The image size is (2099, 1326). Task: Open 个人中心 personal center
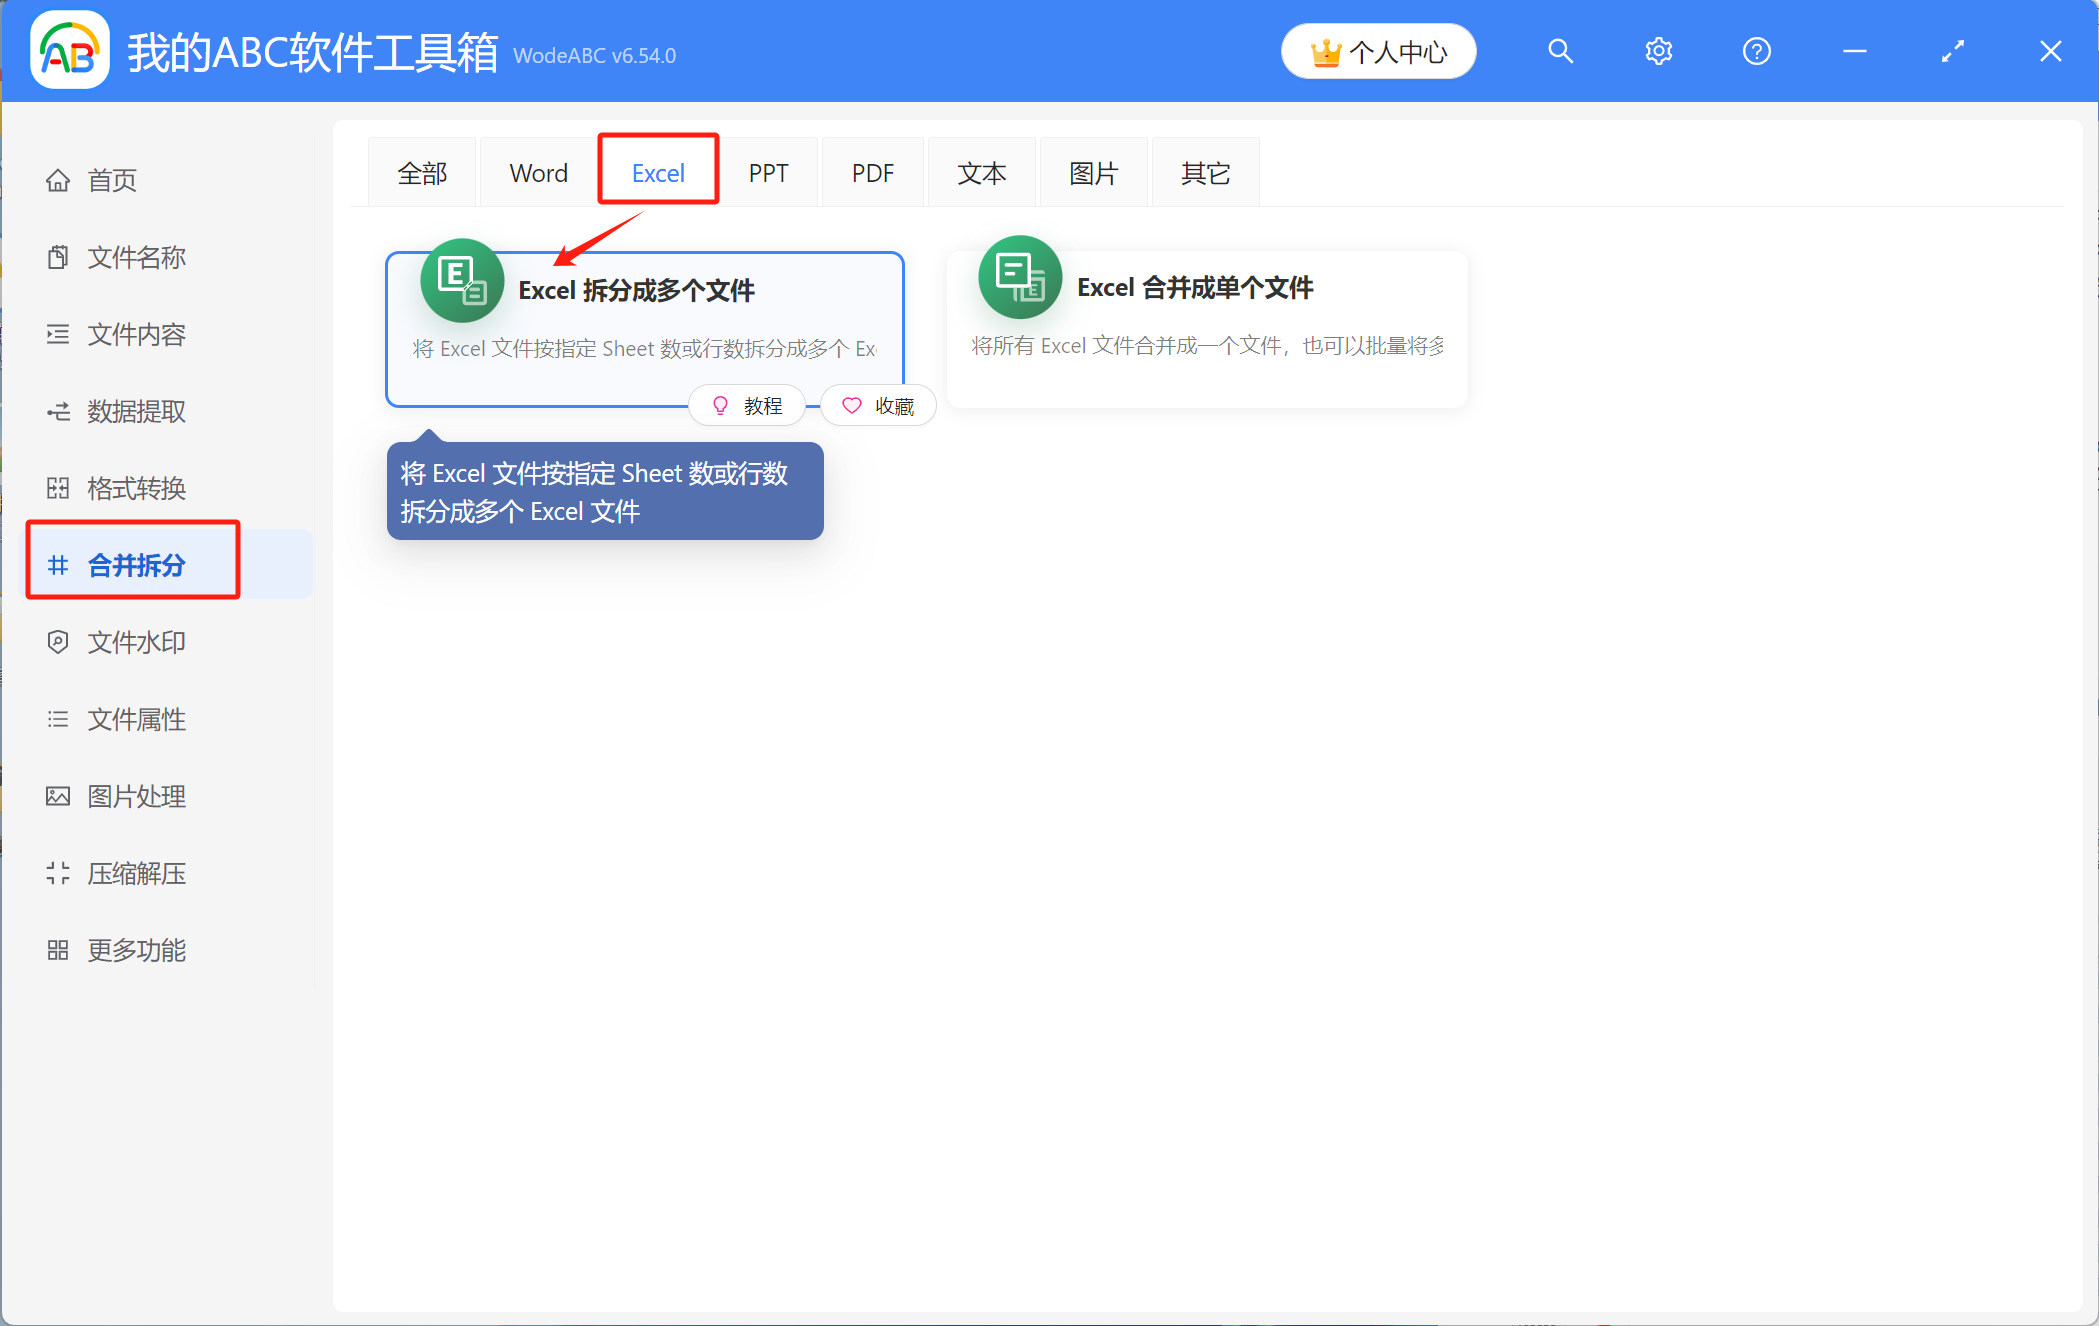1378,51
